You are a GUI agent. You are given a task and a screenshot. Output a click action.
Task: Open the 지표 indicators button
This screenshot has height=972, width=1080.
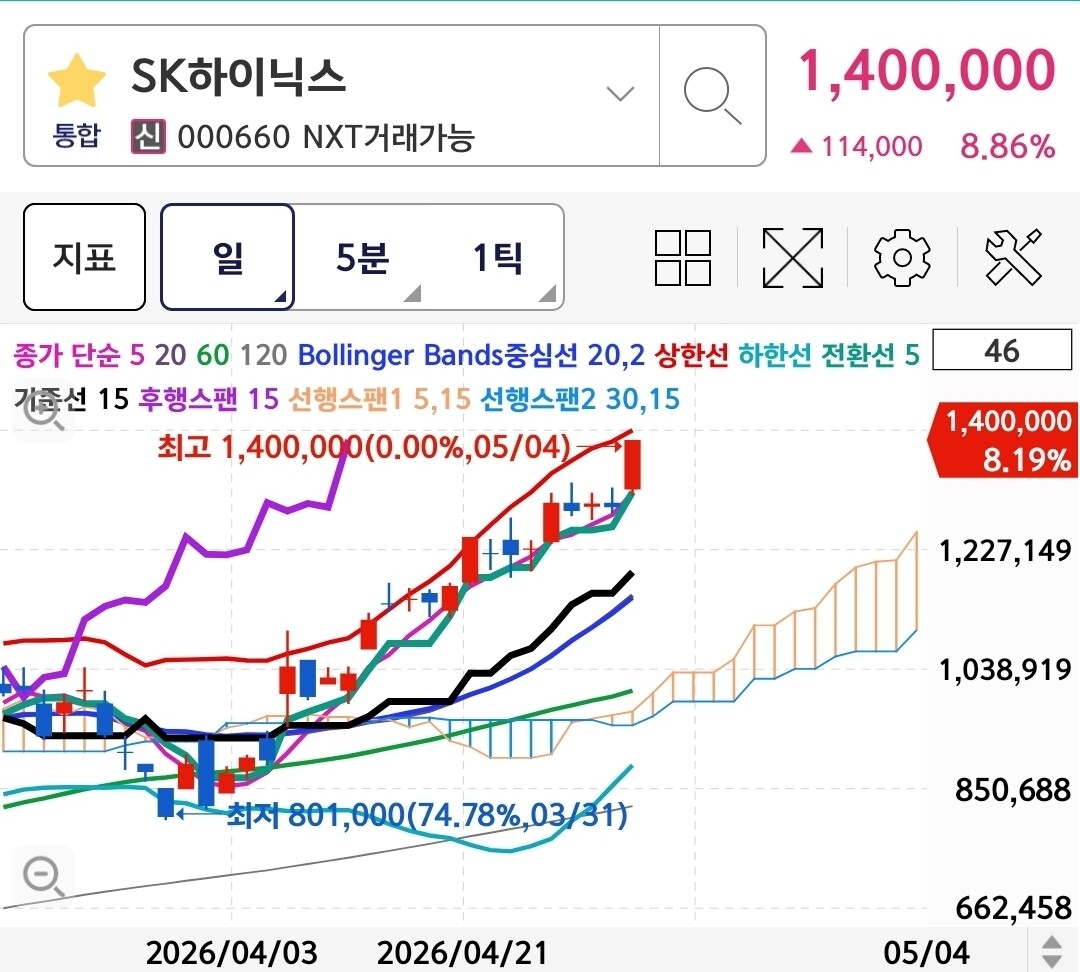tap(84, 257)
